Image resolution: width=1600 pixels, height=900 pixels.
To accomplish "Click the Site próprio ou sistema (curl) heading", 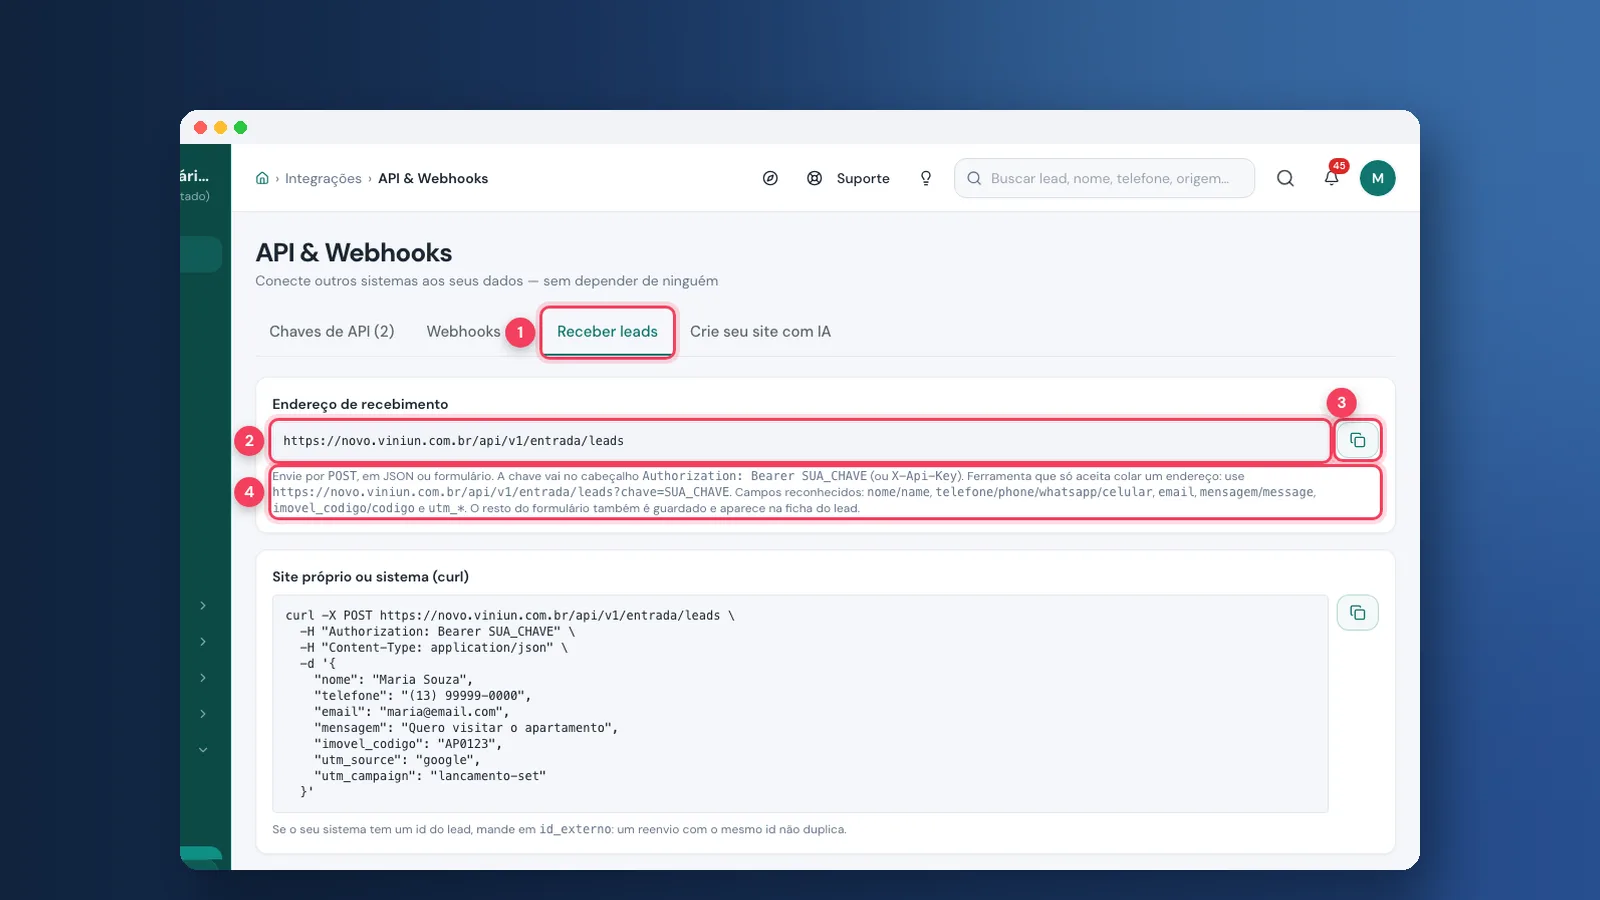I will (370, 576).
